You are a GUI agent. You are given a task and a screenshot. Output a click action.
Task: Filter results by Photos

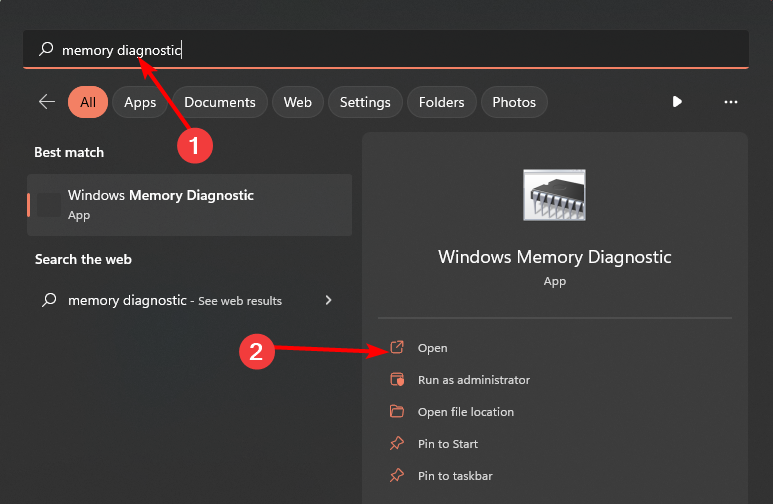pos(514,102)
